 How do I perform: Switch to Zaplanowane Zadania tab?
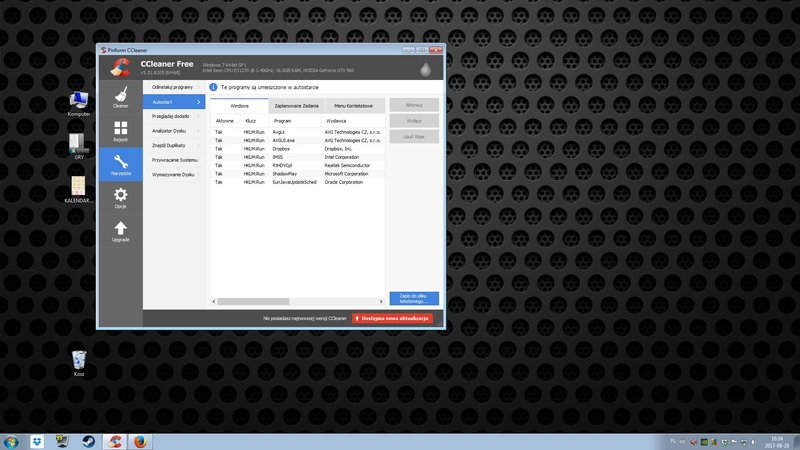296,106
